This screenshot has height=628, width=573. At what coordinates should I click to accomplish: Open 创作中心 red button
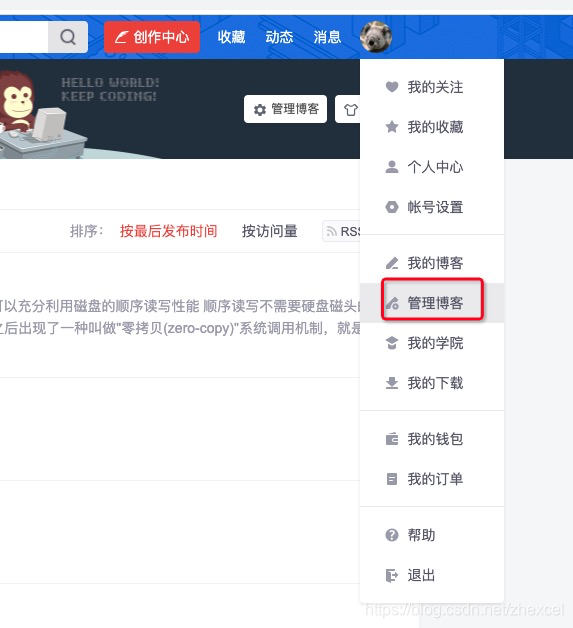(x=152, y=37)
